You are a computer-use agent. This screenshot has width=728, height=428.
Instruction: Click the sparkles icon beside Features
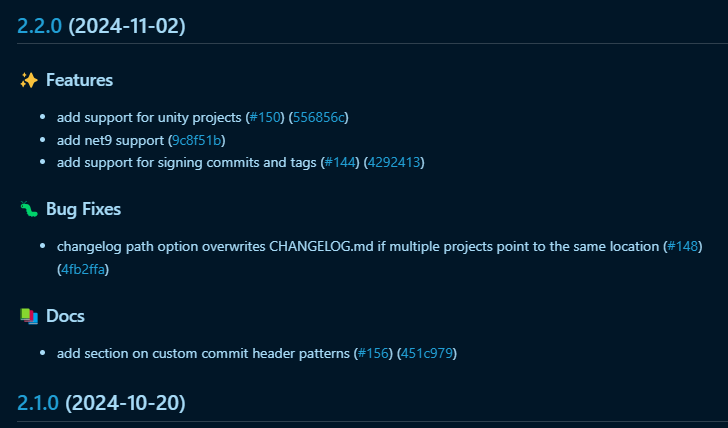29,80
